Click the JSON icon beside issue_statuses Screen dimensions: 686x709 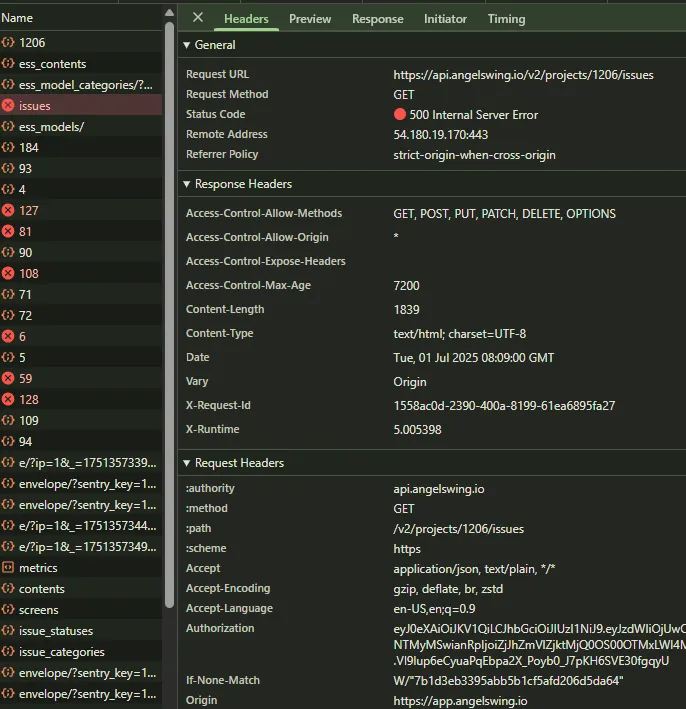pyautogui.click(x=9, y=631)
